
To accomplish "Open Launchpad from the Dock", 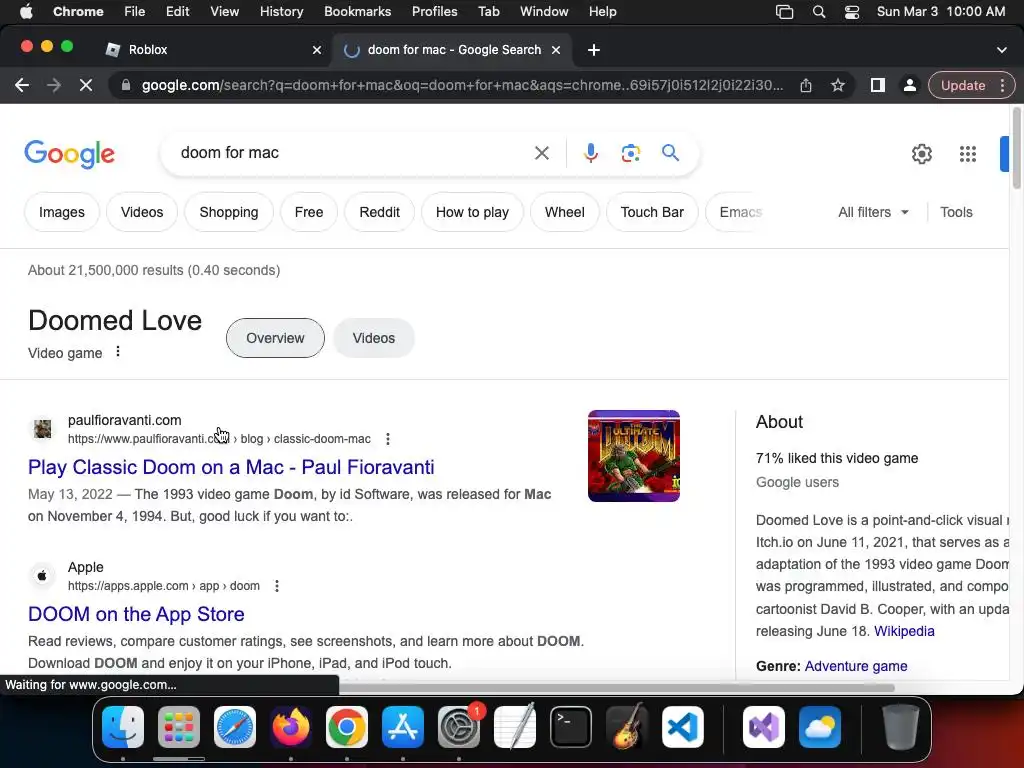I will 178,727.
